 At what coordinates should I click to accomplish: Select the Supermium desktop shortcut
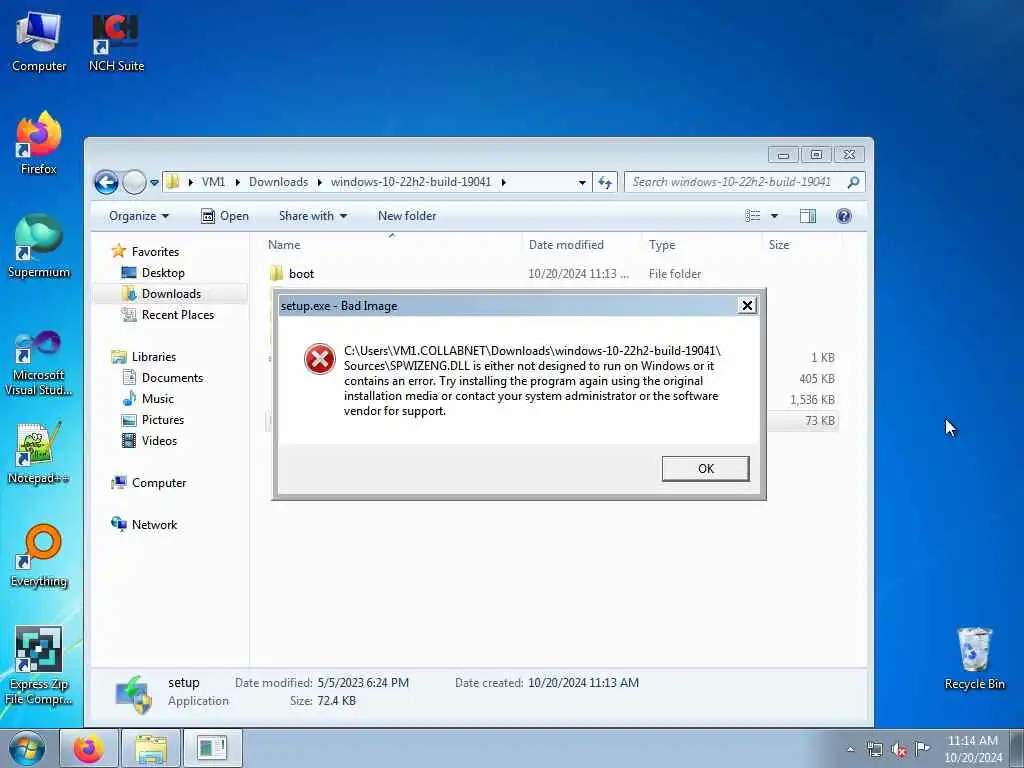pos(39,246)
